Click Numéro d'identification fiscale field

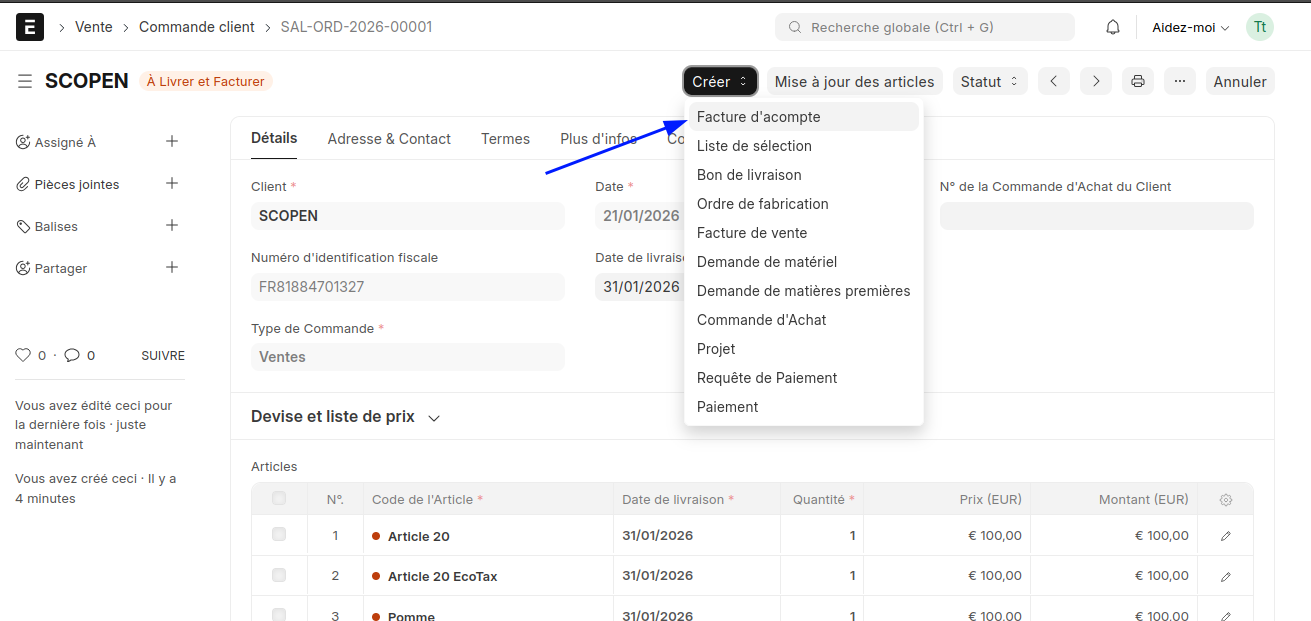coord(408,287)
